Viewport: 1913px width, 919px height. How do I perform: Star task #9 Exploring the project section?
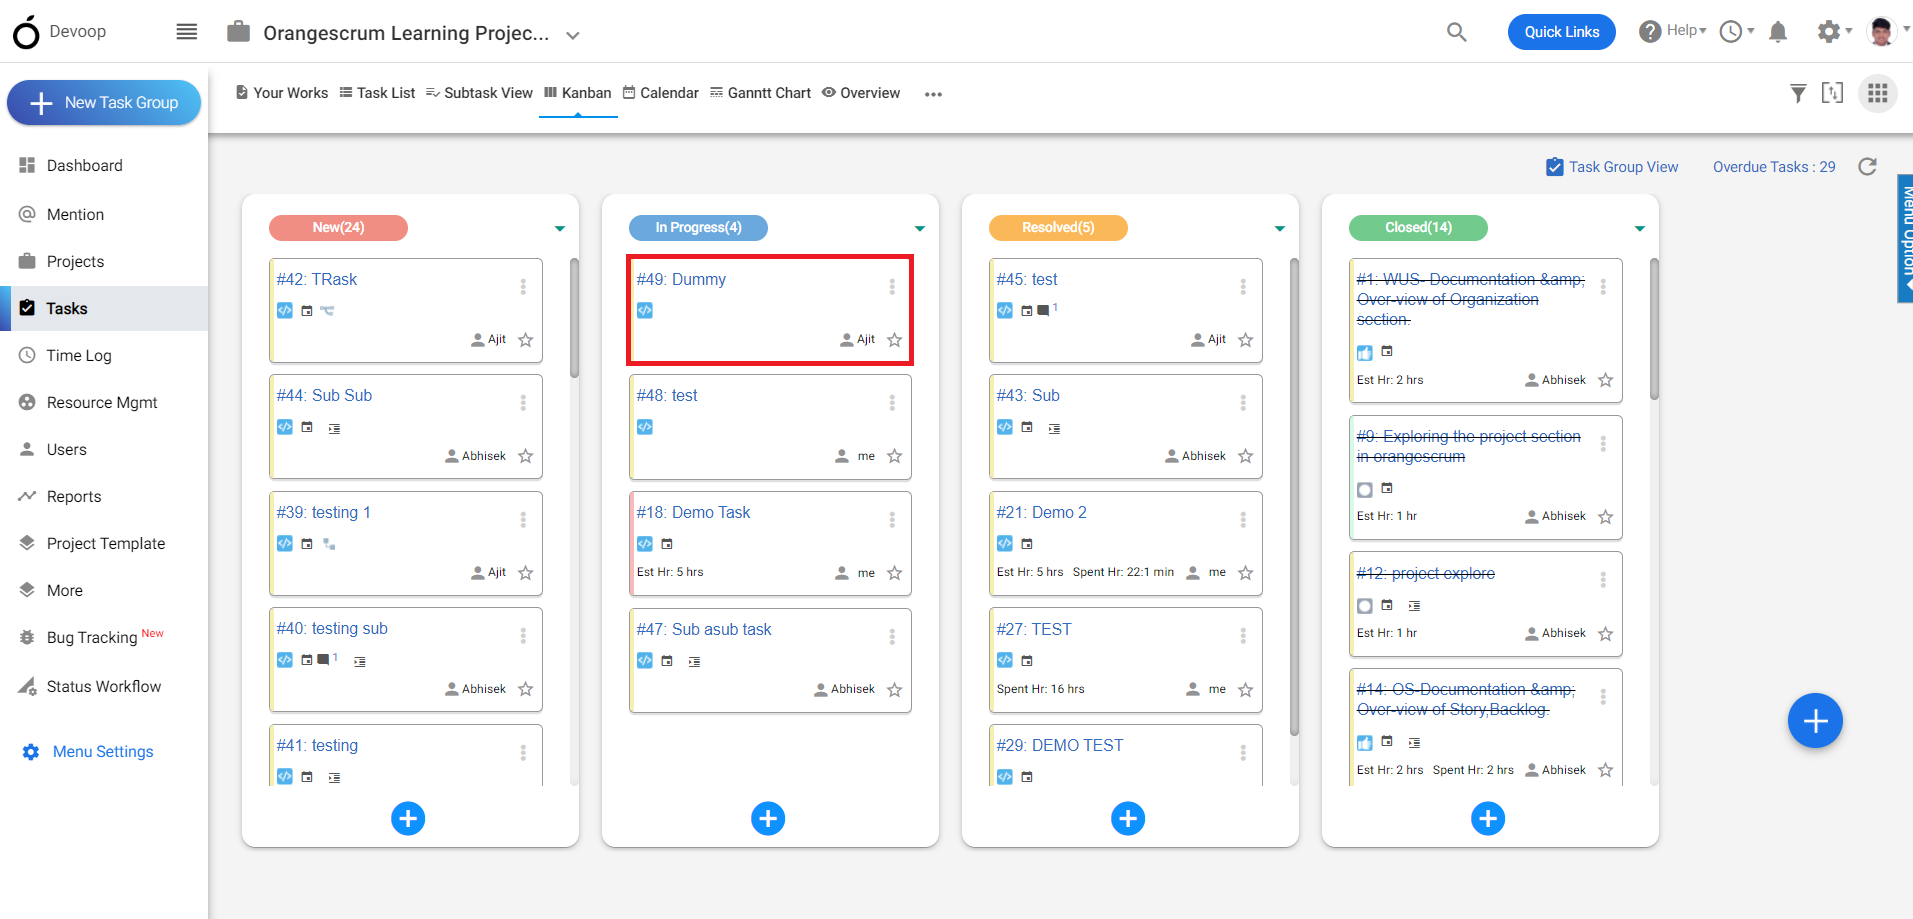tap(1606, 517)
